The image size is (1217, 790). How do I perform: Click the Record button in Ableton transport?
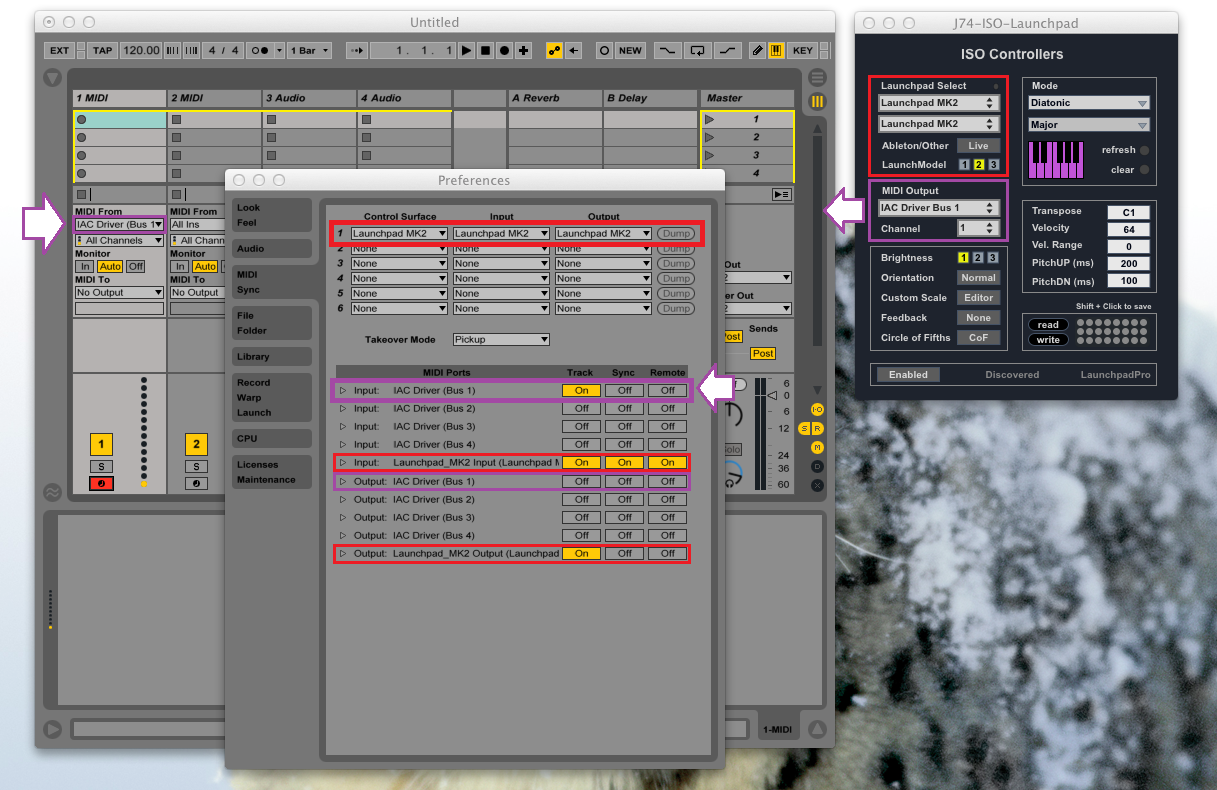click(x=504, y=50)
